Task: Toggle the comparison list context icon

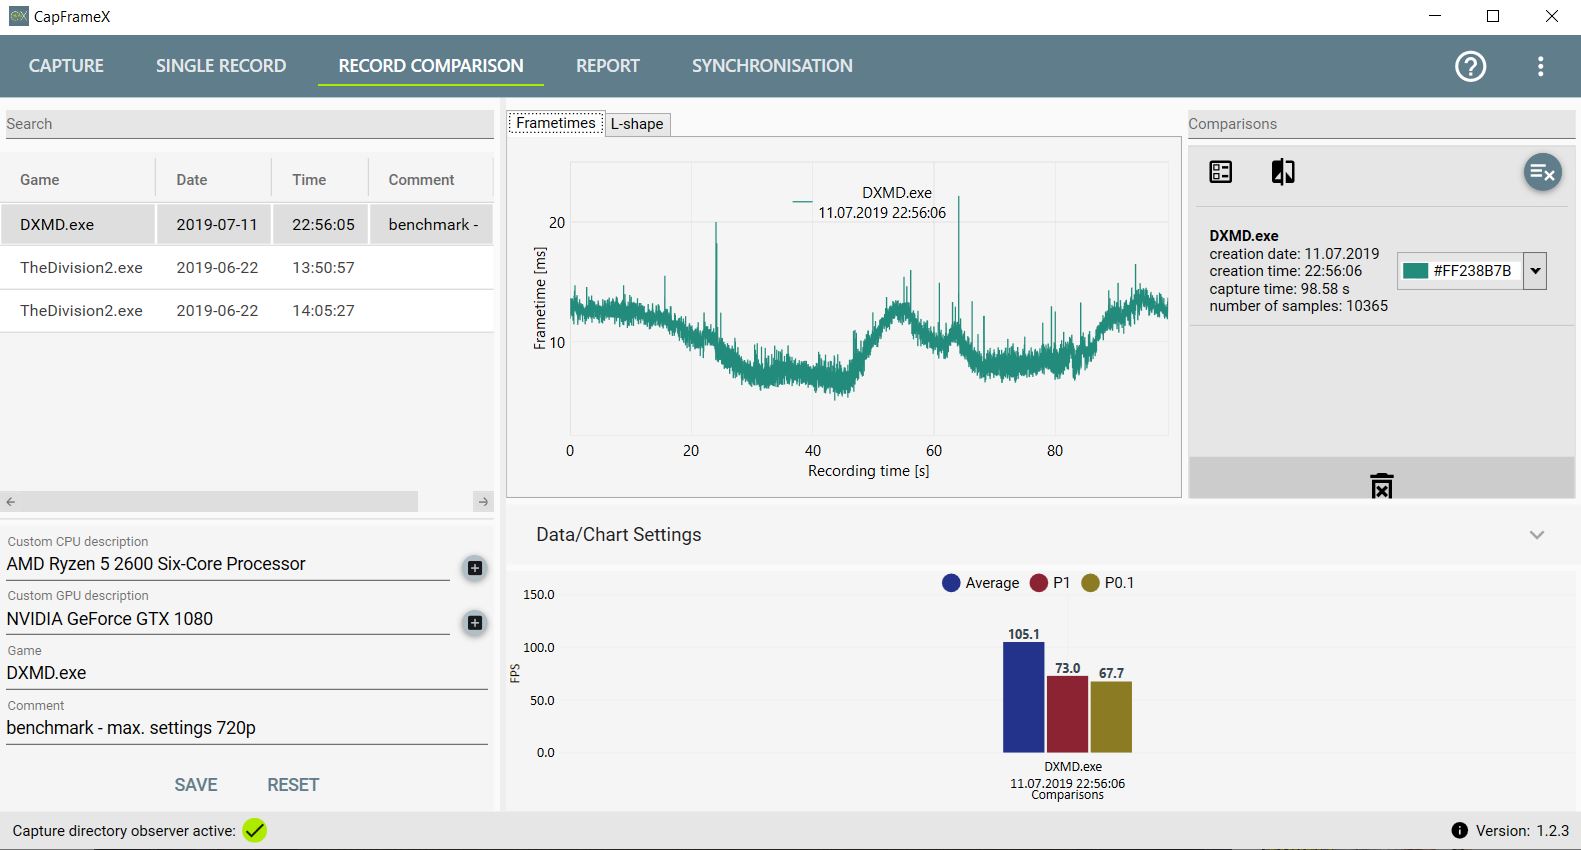Action: coord(1220,172)
